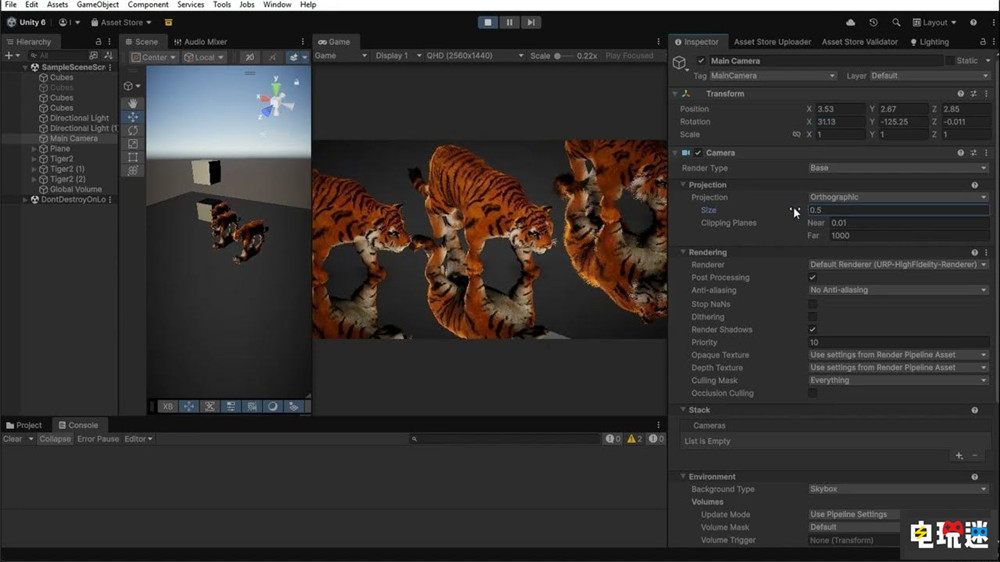This screenshot has width=1000, height=562.
Task: Add a camera with Stack plus button
Action: pos(959,455)
